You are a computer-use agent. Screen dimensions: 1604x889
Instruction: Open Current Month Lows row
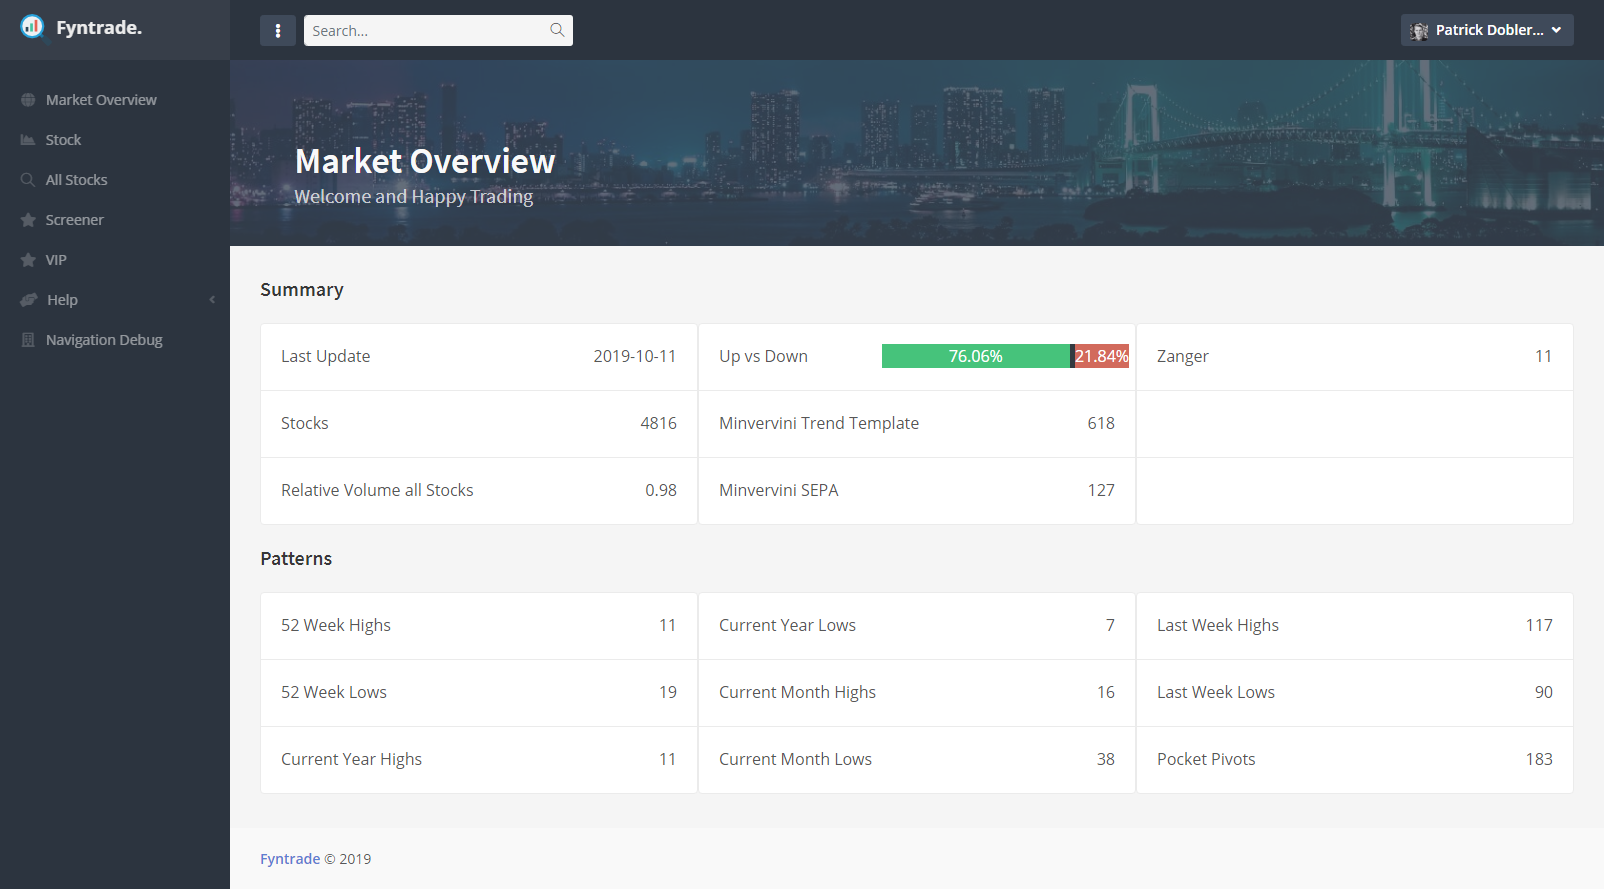(x=917, y=760)
